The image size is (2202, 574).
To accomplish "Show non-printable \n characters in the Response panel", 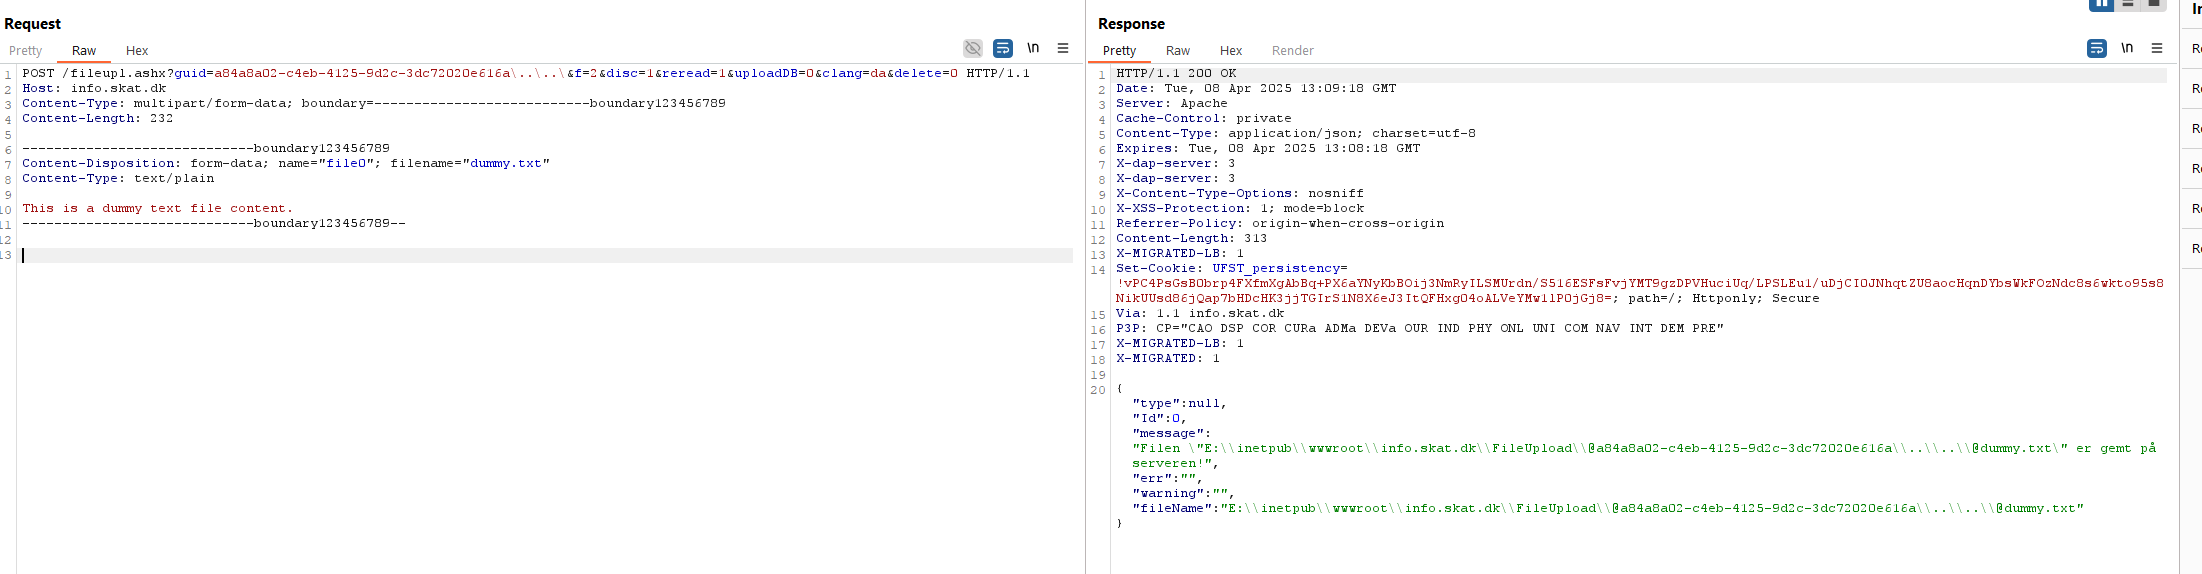I will 2127,48.
